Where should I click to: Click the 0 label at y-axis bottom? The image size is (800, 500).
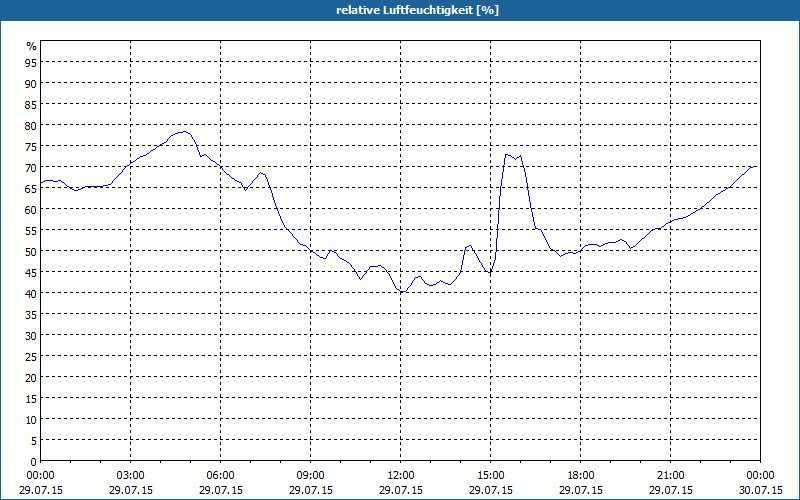(x=33, y=461)
